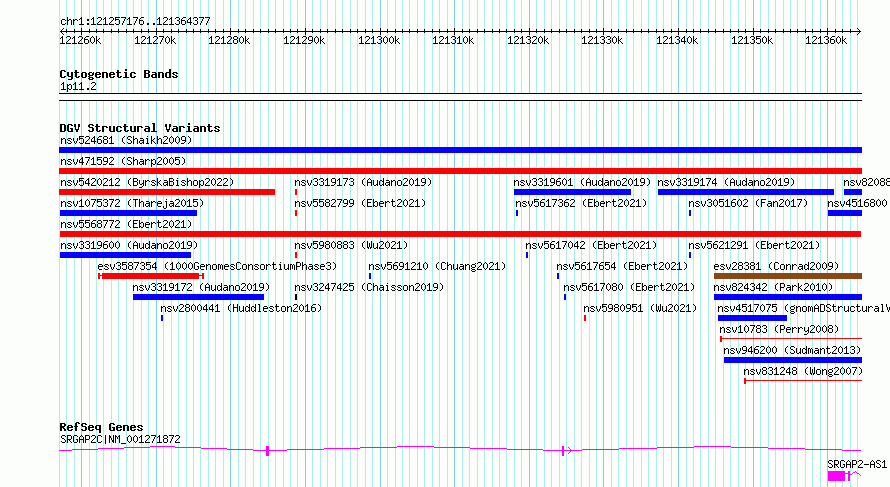Select the long red bar of nsv471592
This screenshot has width=890, height=487.
(x=460, y=171)
